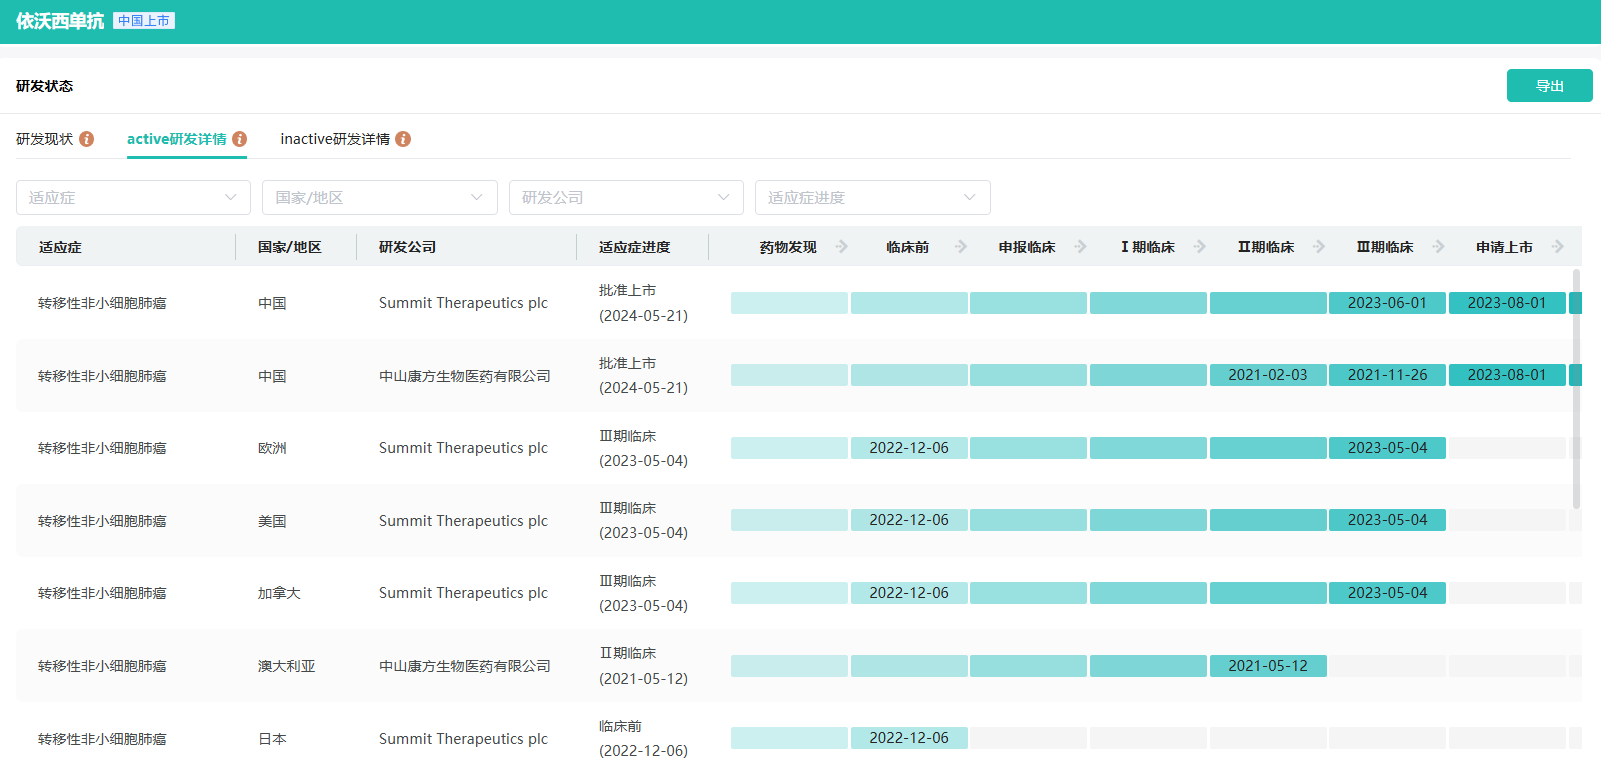The image size is (1601, 770).
Task: Click the 2021-05-12 progress segment for 澳大利亚
Action: tap(1268, 666)
